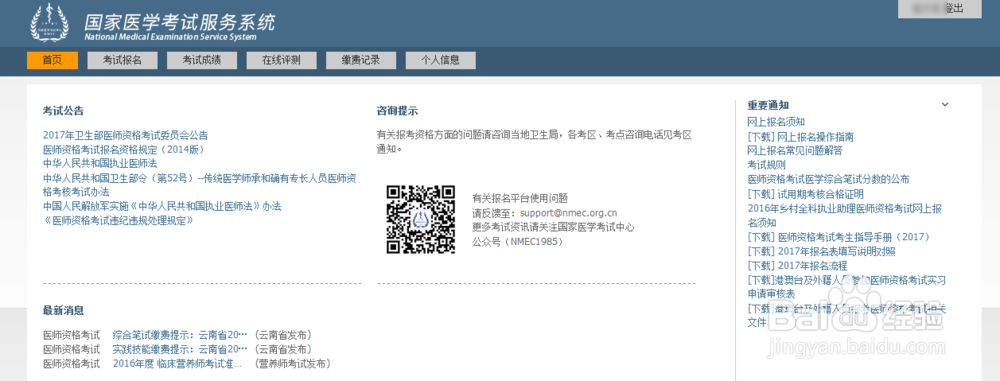Open 网上报名常见问题解答 link

(795, 151)
